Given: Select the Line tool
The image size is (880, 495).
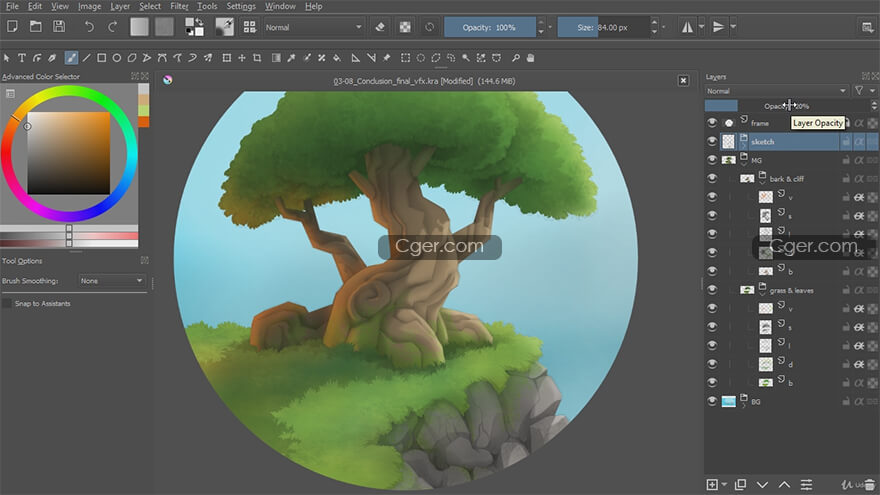Looking at the screenshot, I should point(86,58).
